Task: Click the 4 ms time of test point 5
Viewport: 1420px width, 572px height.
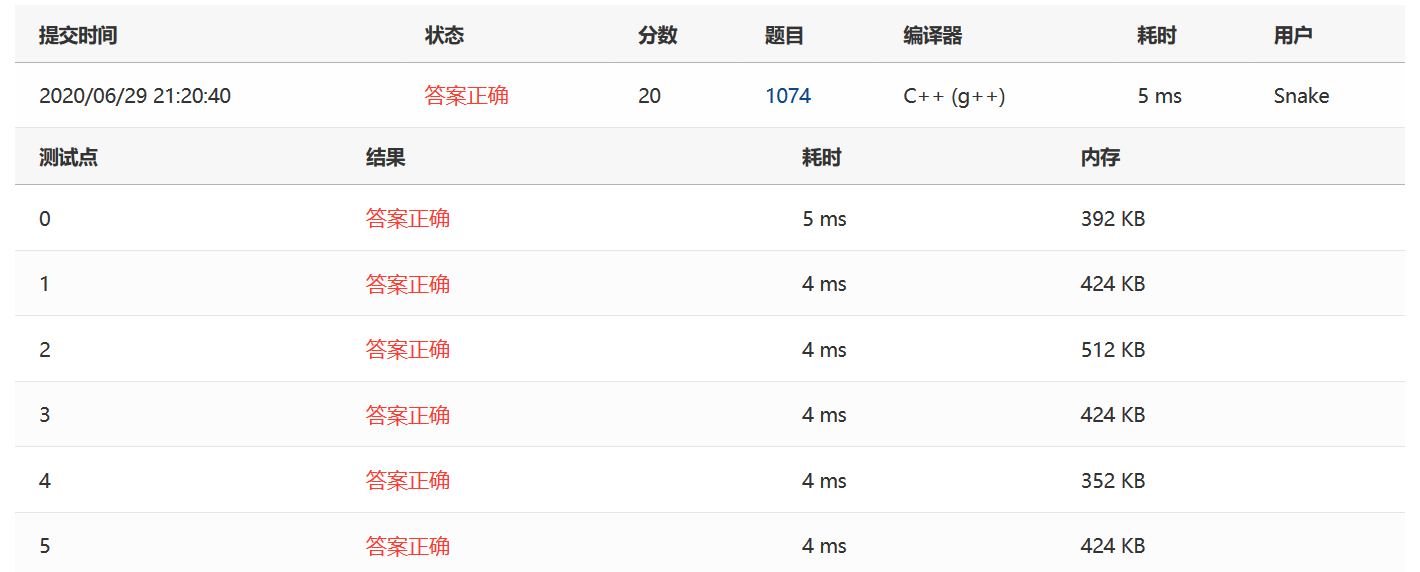Action: [x=824, y=546]
